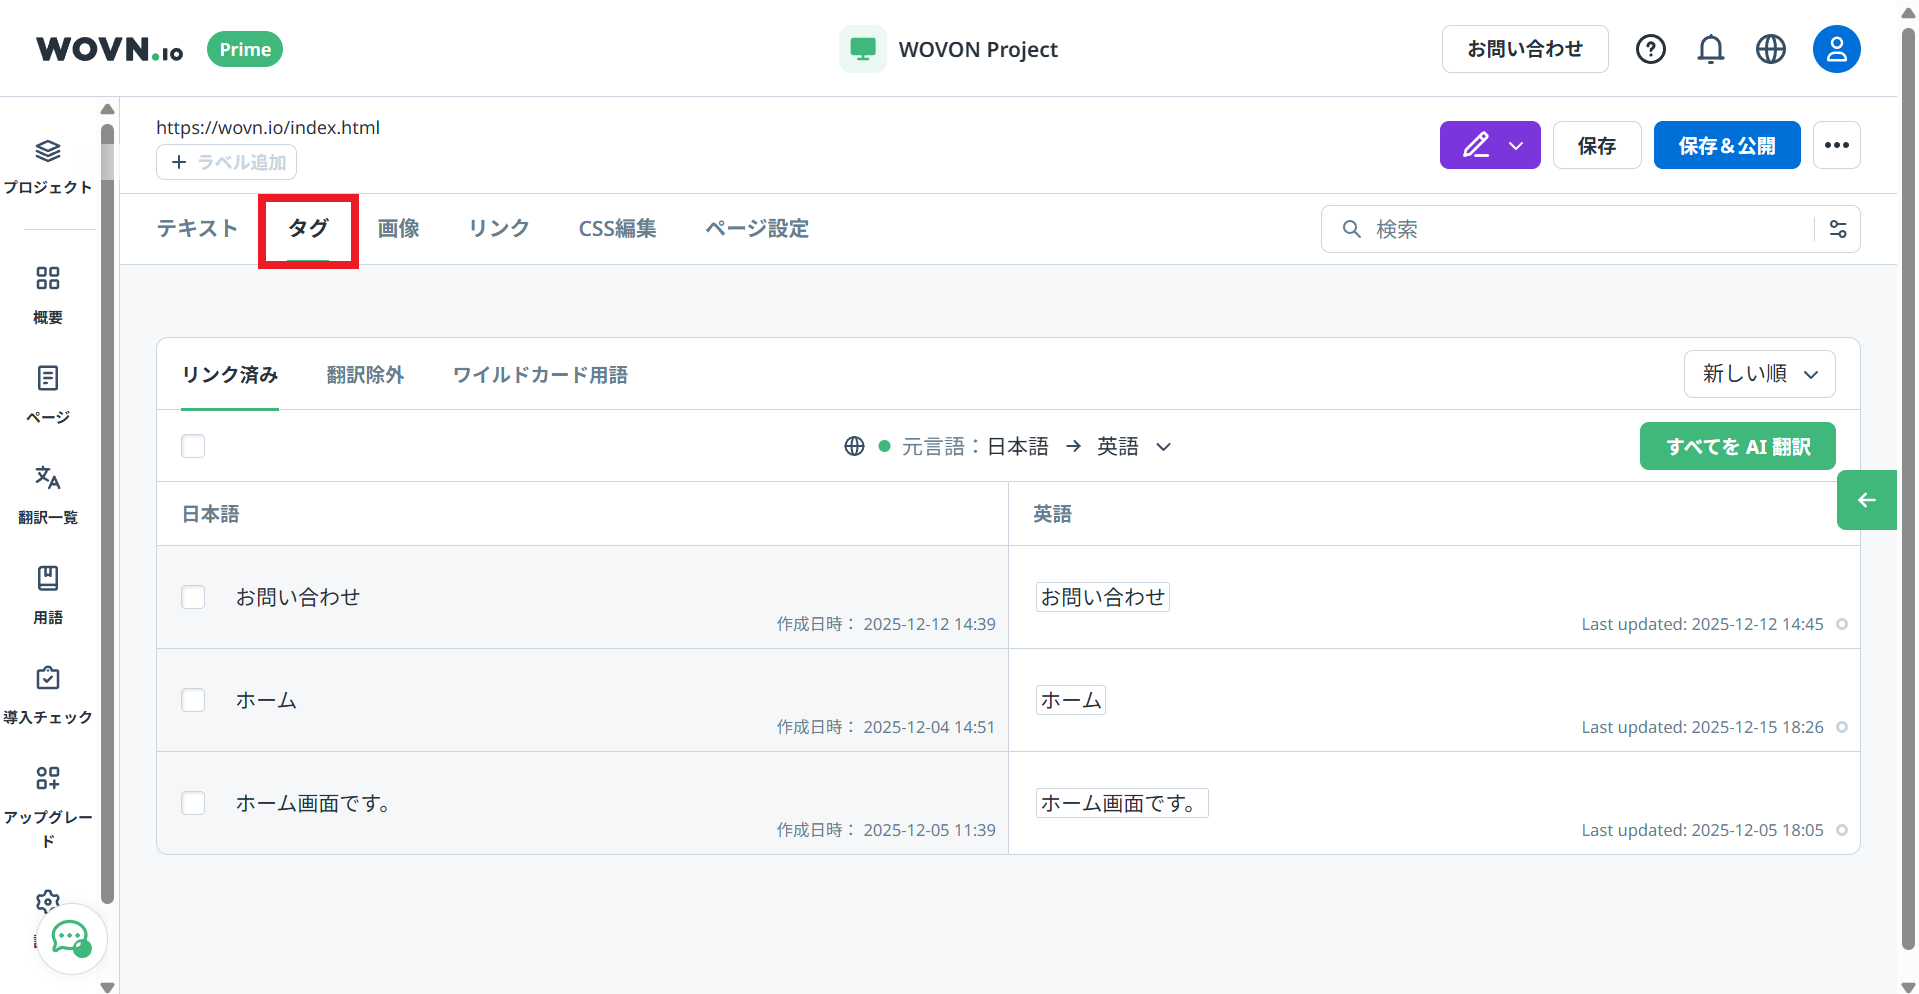Screen dimensions: 1919x994
Task: Click the help question mark icon
Action: [1651, 49]
